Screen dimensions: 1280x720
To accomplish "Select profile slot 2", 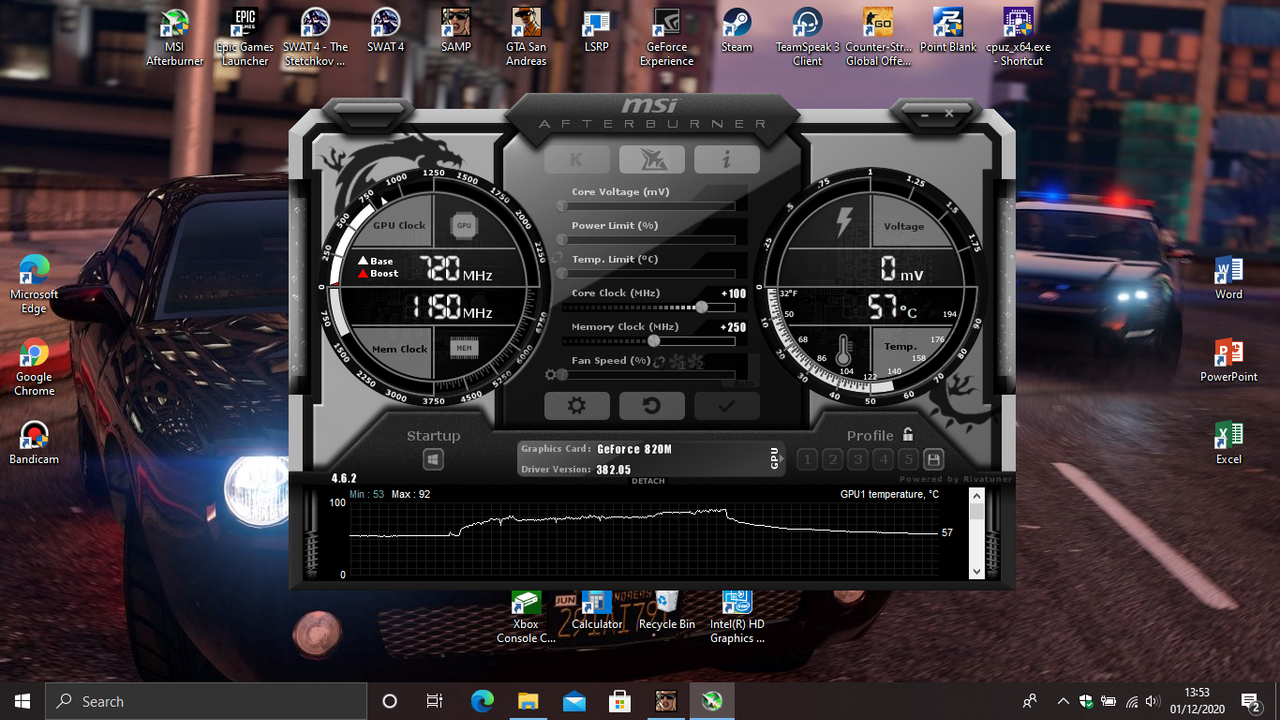I will pyautogui.click(x=832, y=460).
